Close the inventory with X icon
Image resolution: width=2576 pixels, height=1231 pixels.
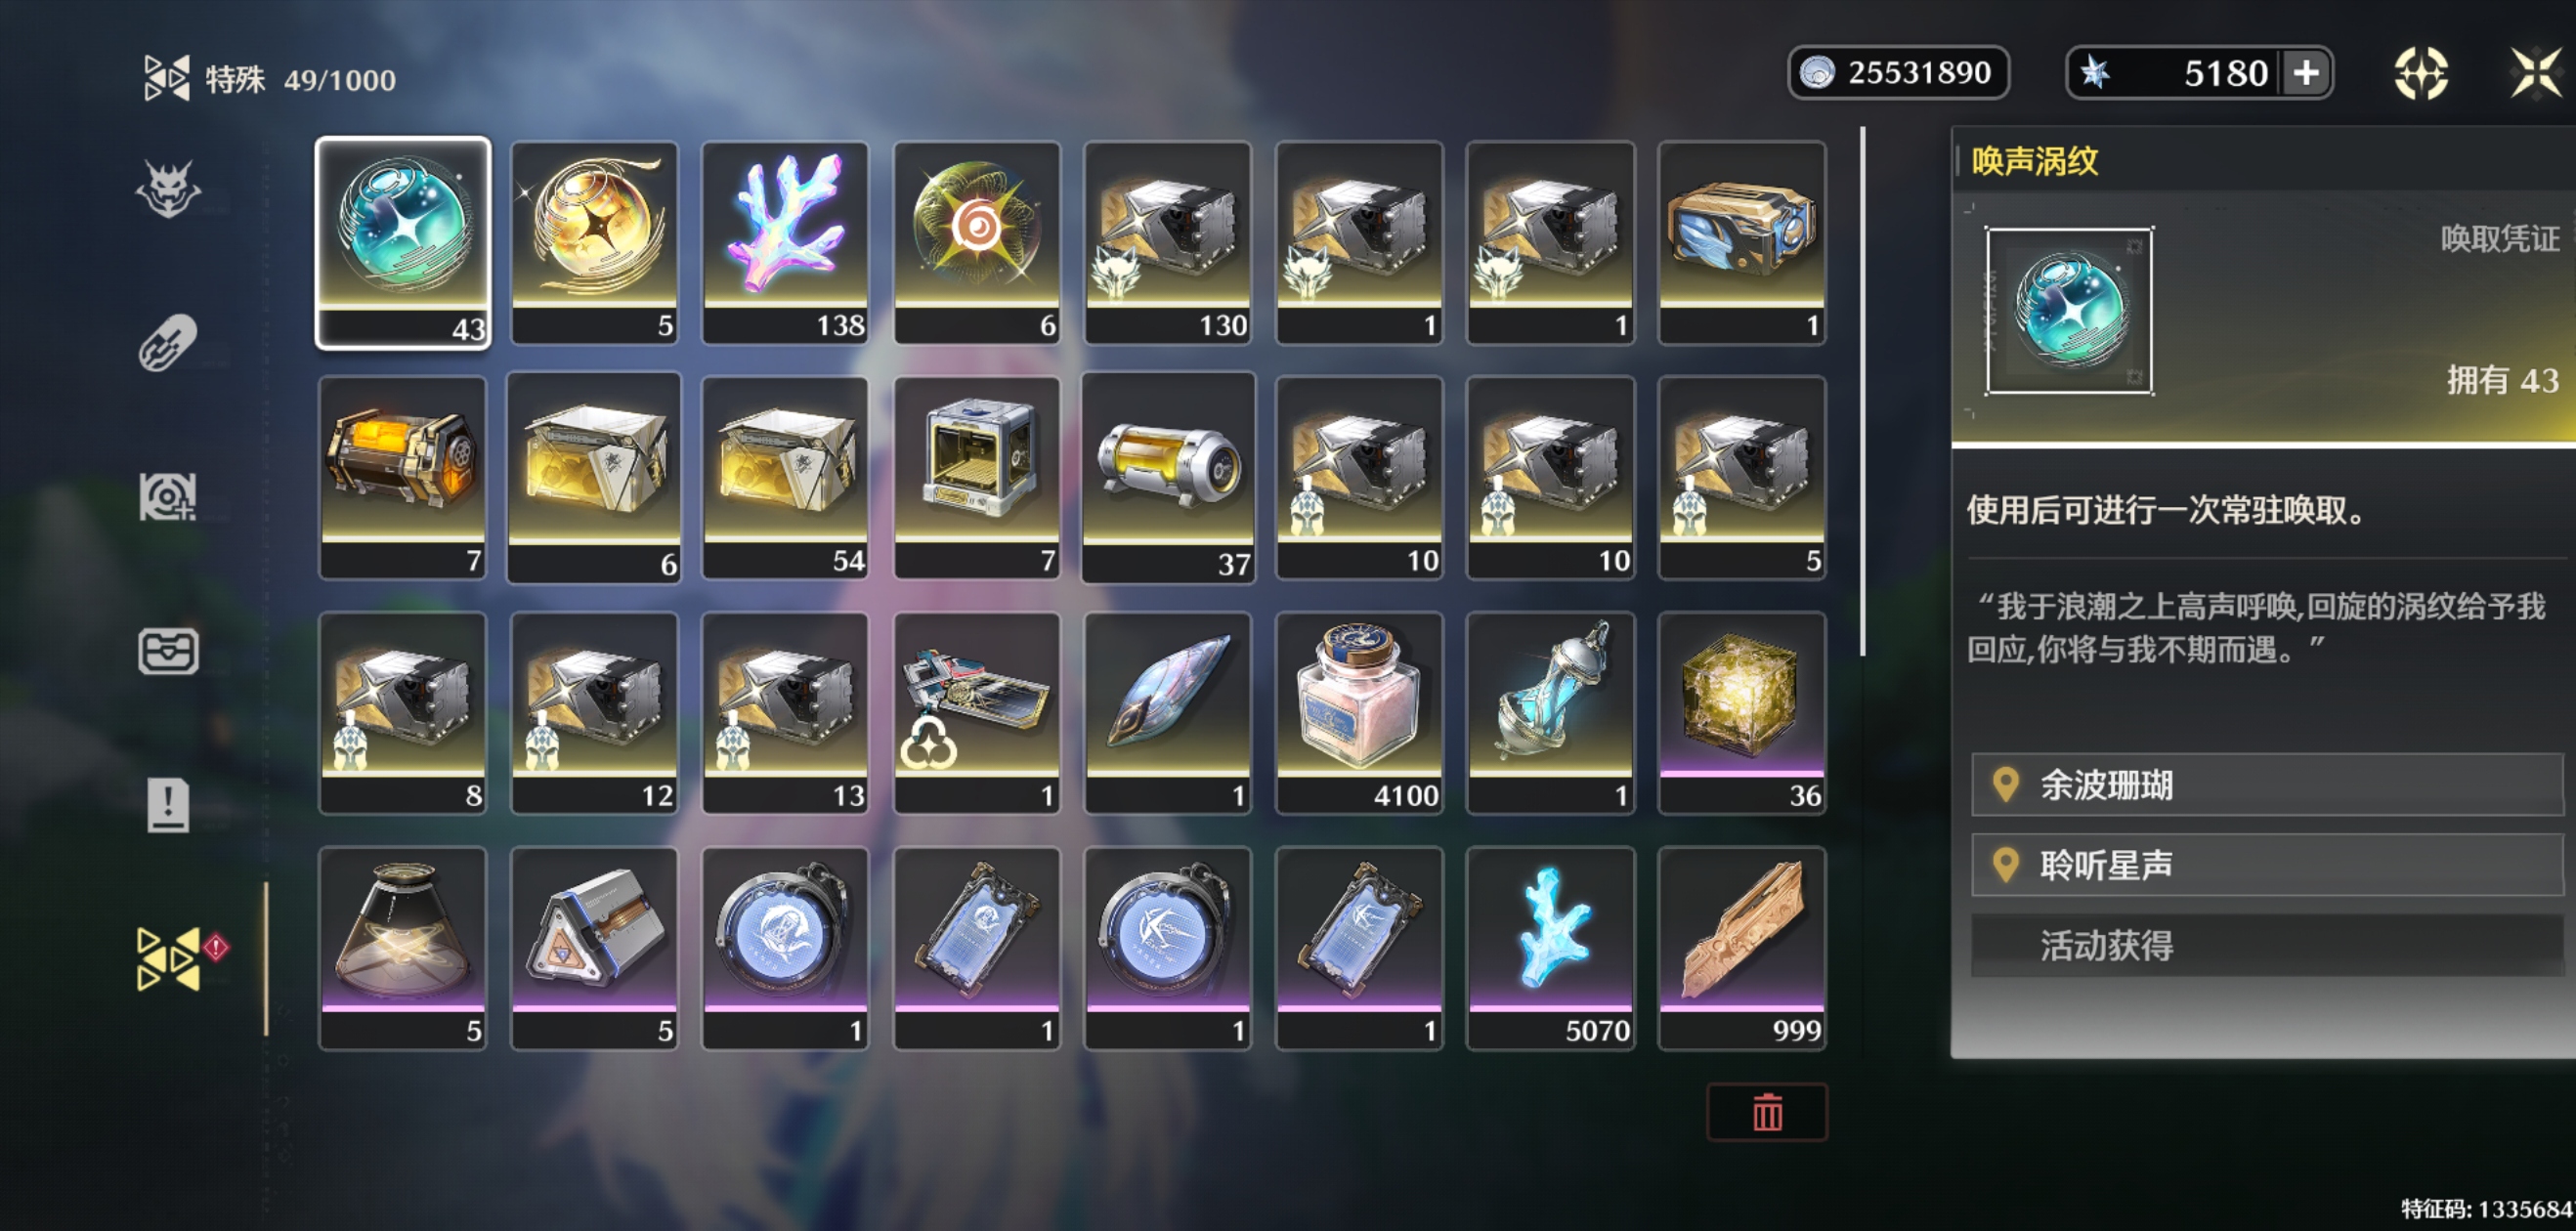pyautogui.click(x=2535, y=73)
